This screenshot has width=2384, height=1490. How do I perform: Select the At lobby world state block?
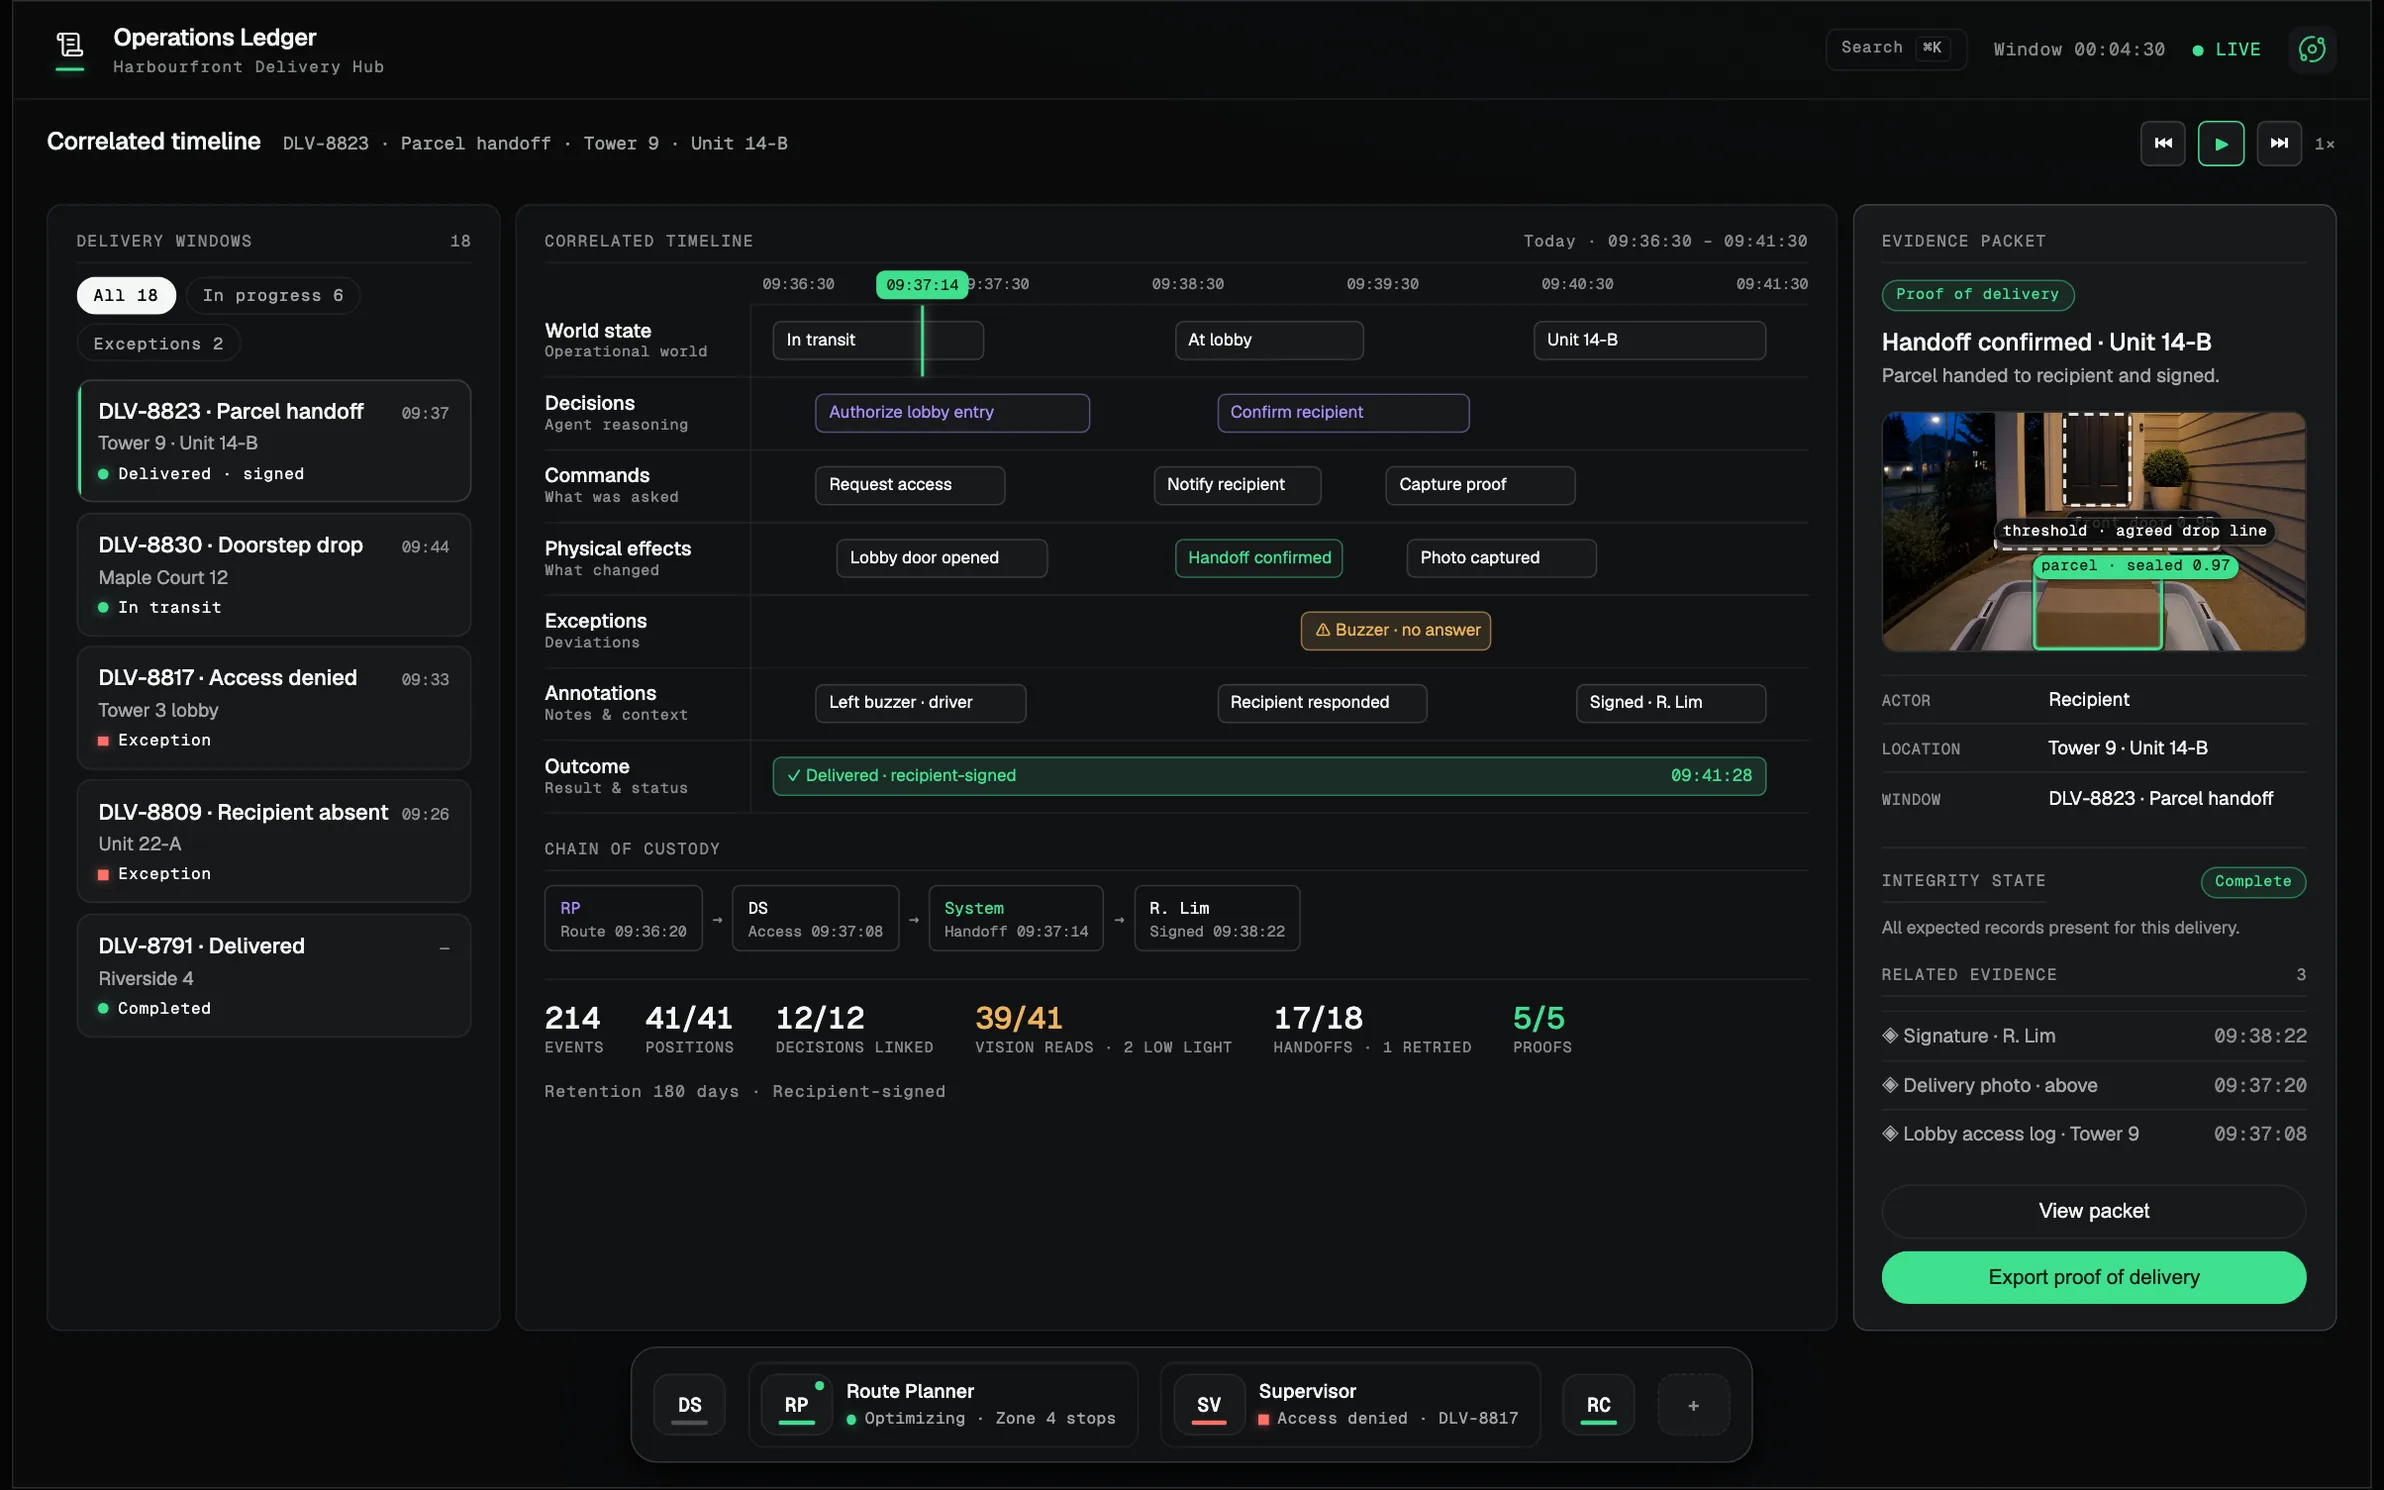[1268, 340]
